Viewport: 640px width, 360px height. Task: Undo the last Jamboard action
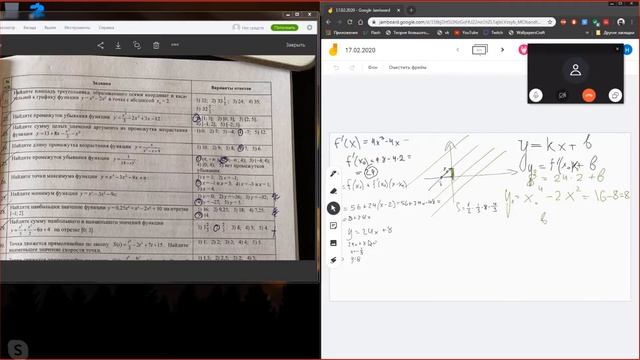[336, 68]
